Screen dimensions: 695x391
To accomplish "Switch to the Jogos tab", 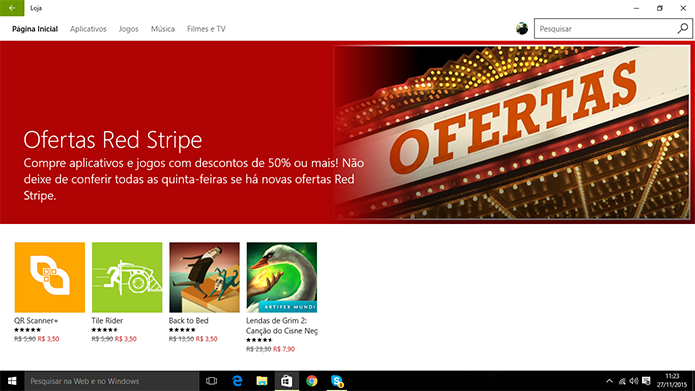I will click(129, 29).
